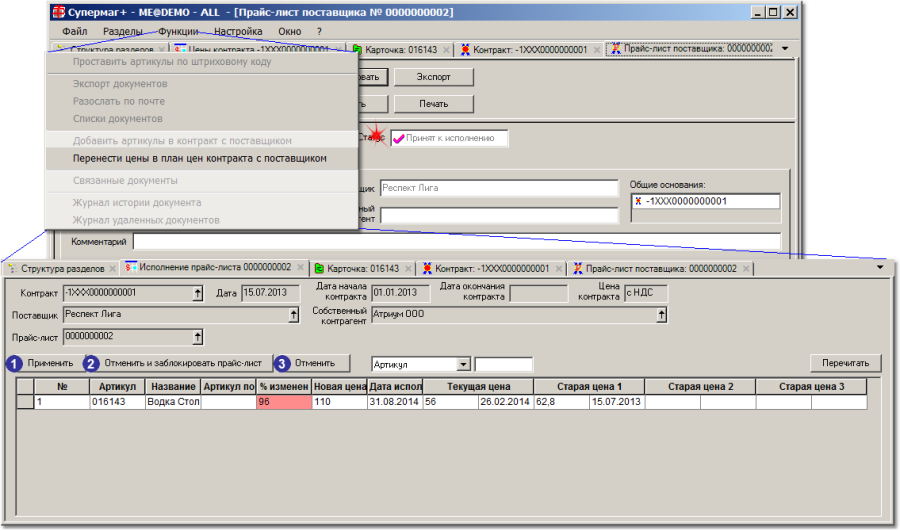Click the Дата начала контракта field 01.01.2013
This screenshot has width=900, height=531.
[400, 293]
